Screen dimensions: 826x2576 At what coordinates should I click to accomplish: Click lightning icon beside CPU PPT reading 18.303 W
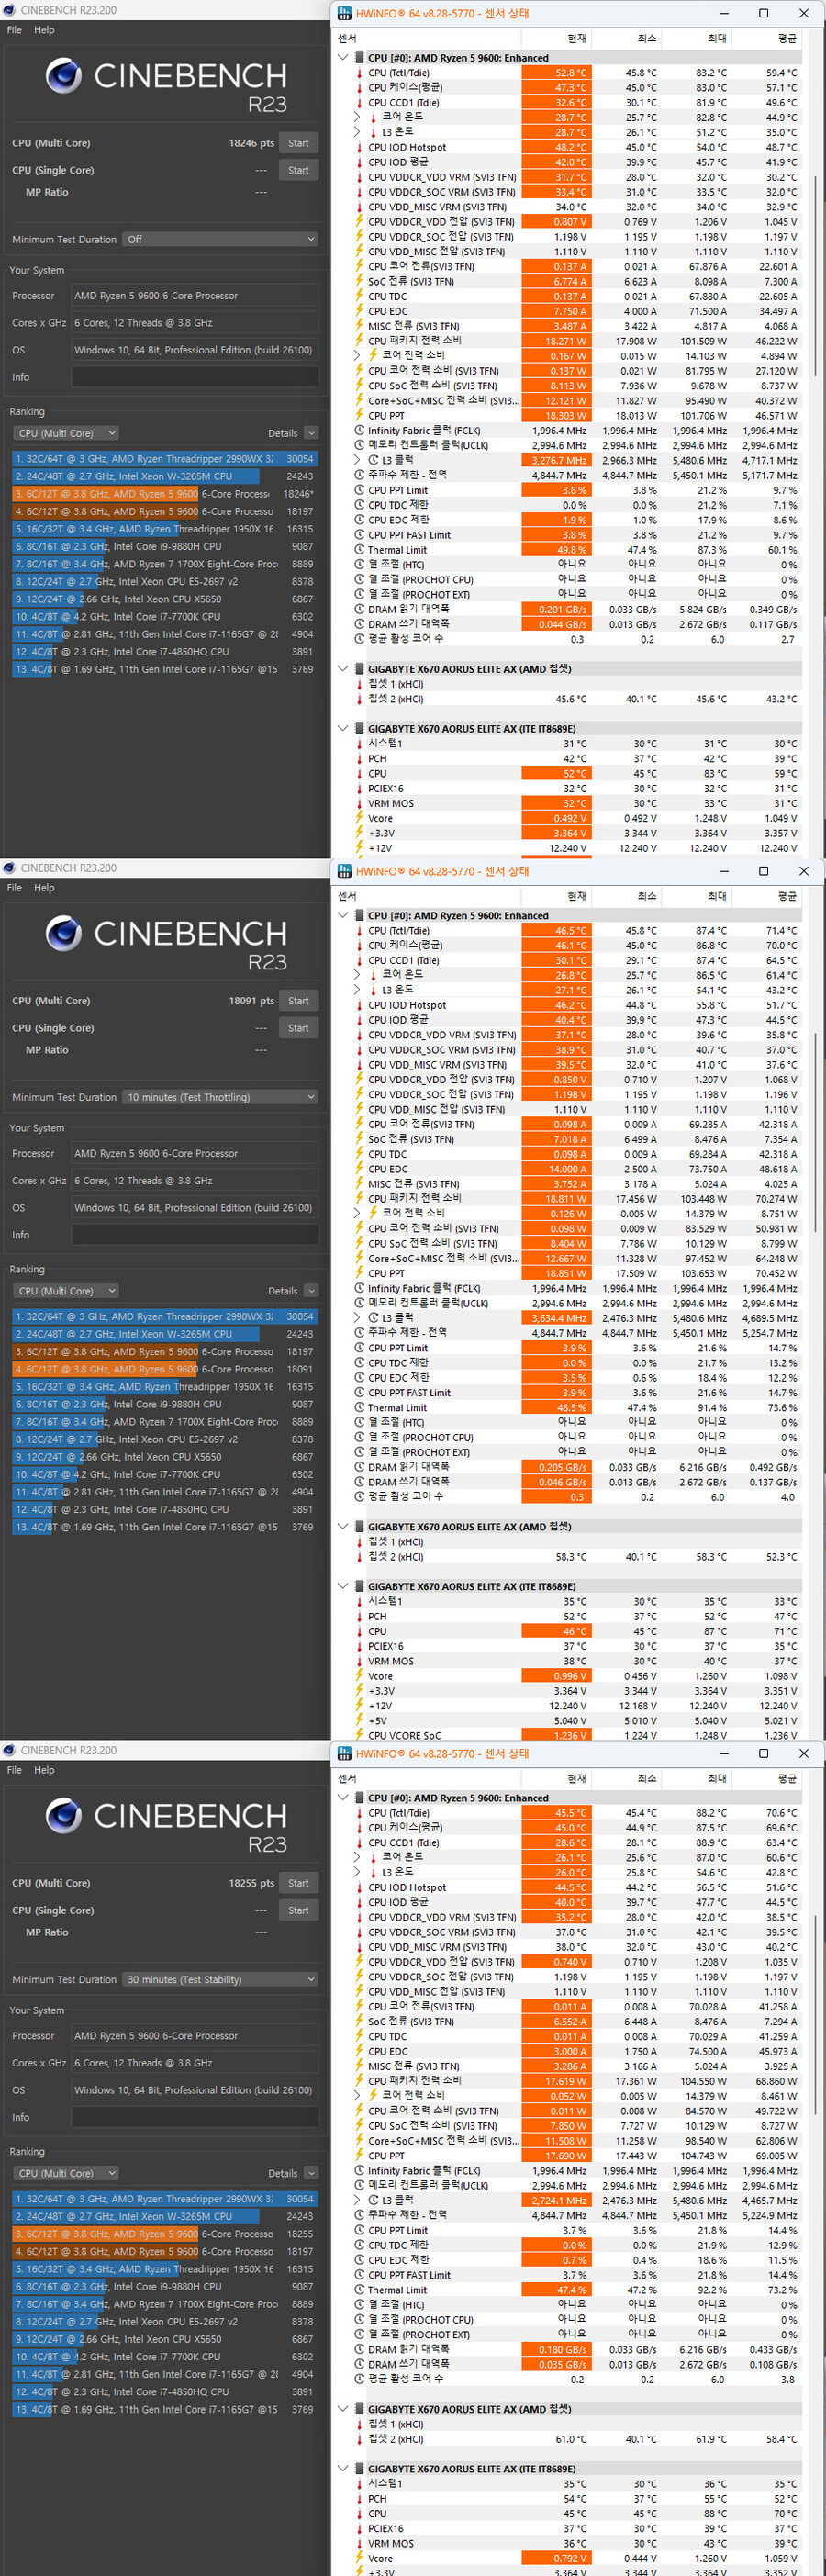point(360,416)
